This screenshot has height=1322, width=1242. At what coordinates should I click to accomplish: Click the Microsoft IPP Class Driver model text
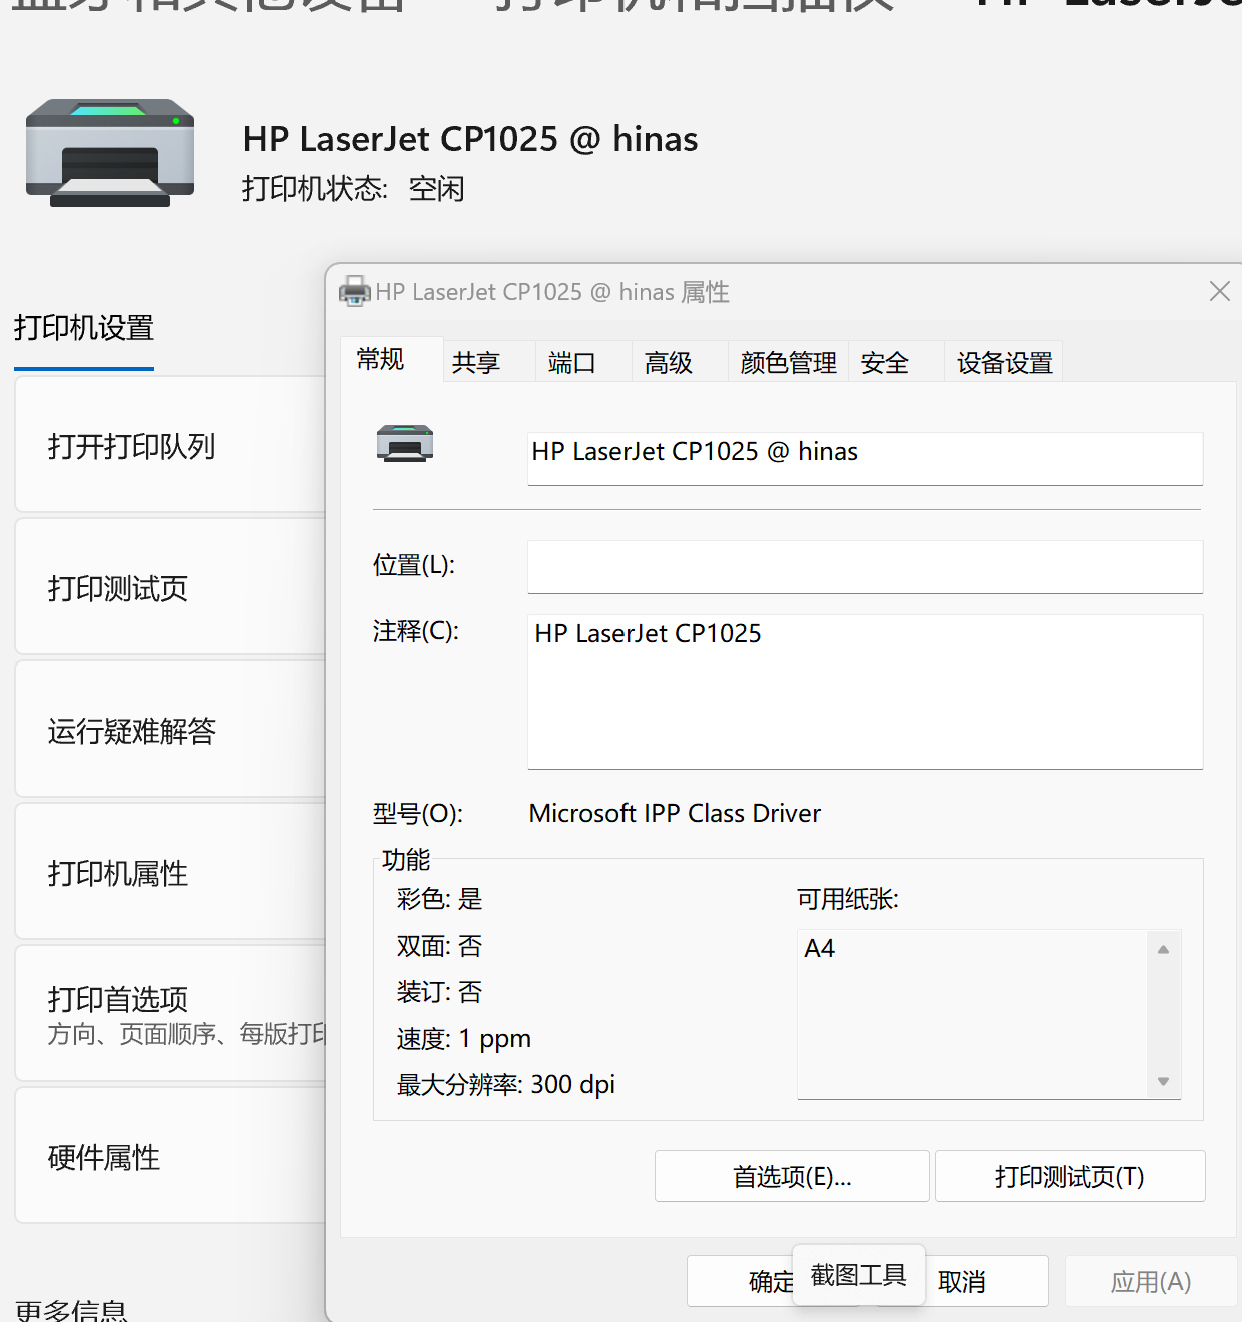(675, 813)
